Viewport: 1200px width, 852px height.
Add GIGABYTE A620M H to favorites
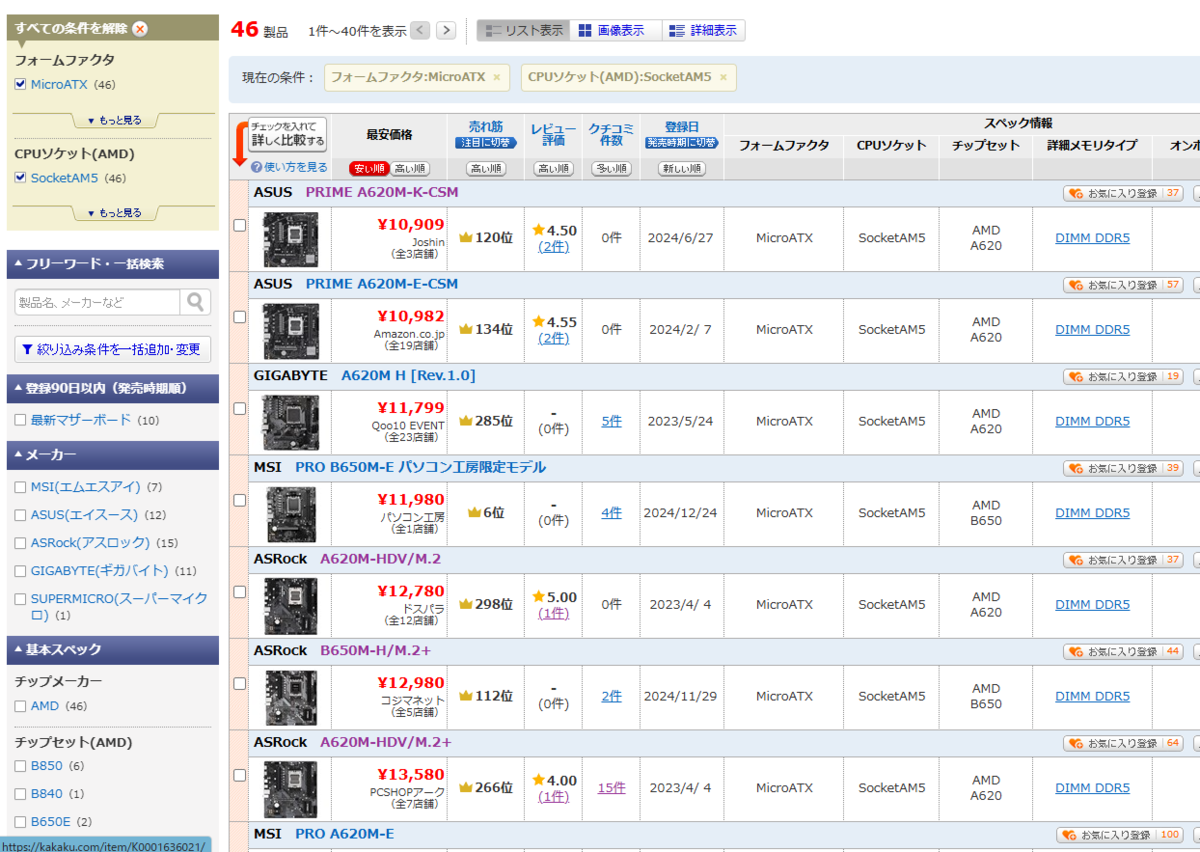point(1123,377)
